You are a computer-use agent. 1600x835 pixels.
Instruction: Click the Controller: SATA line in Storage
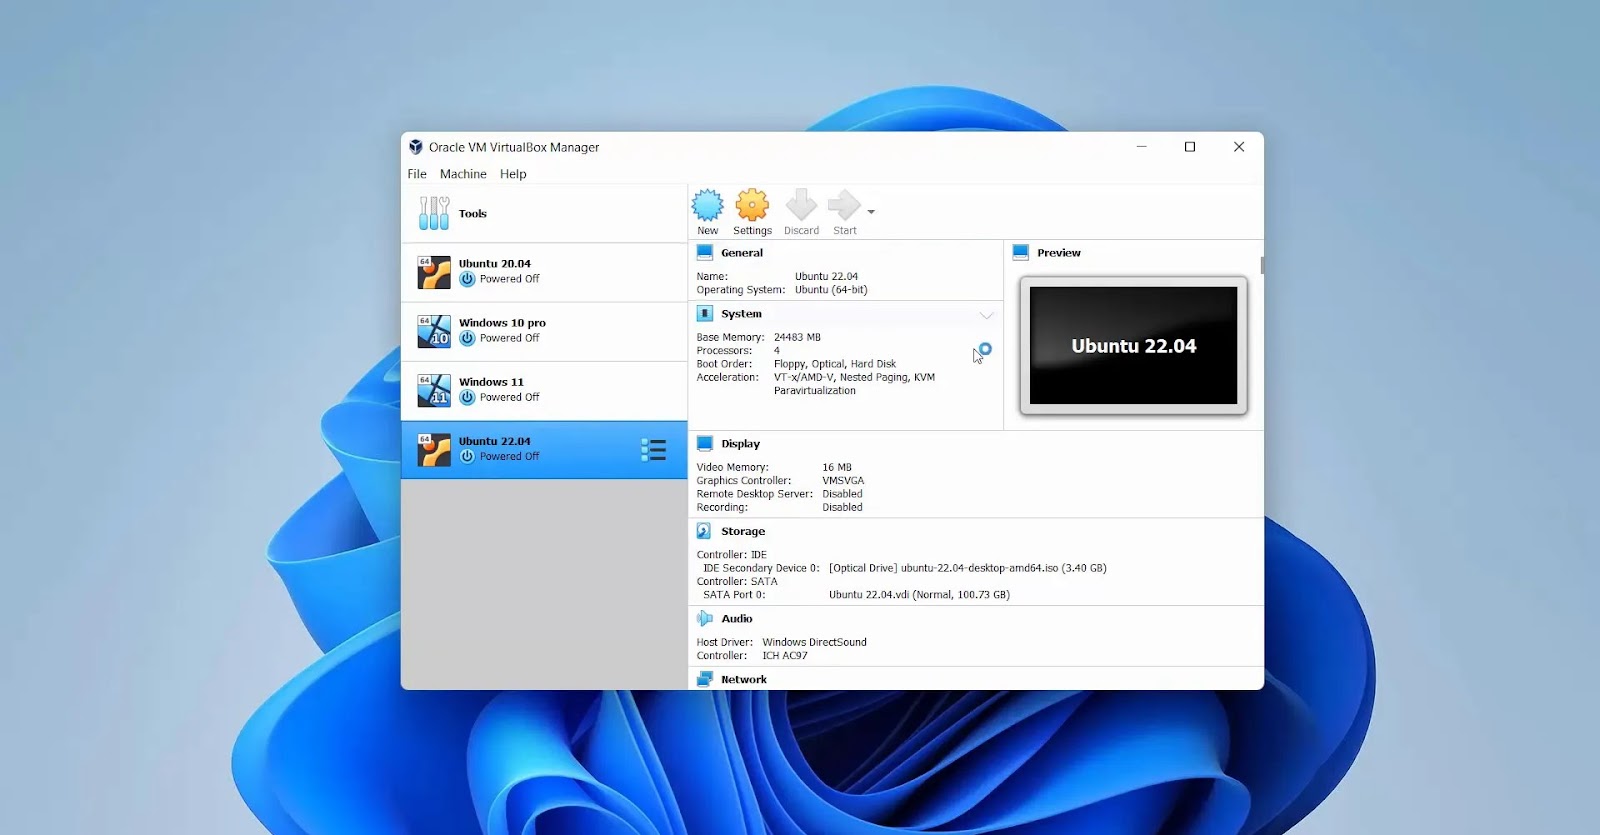click(x=737, y=582)
